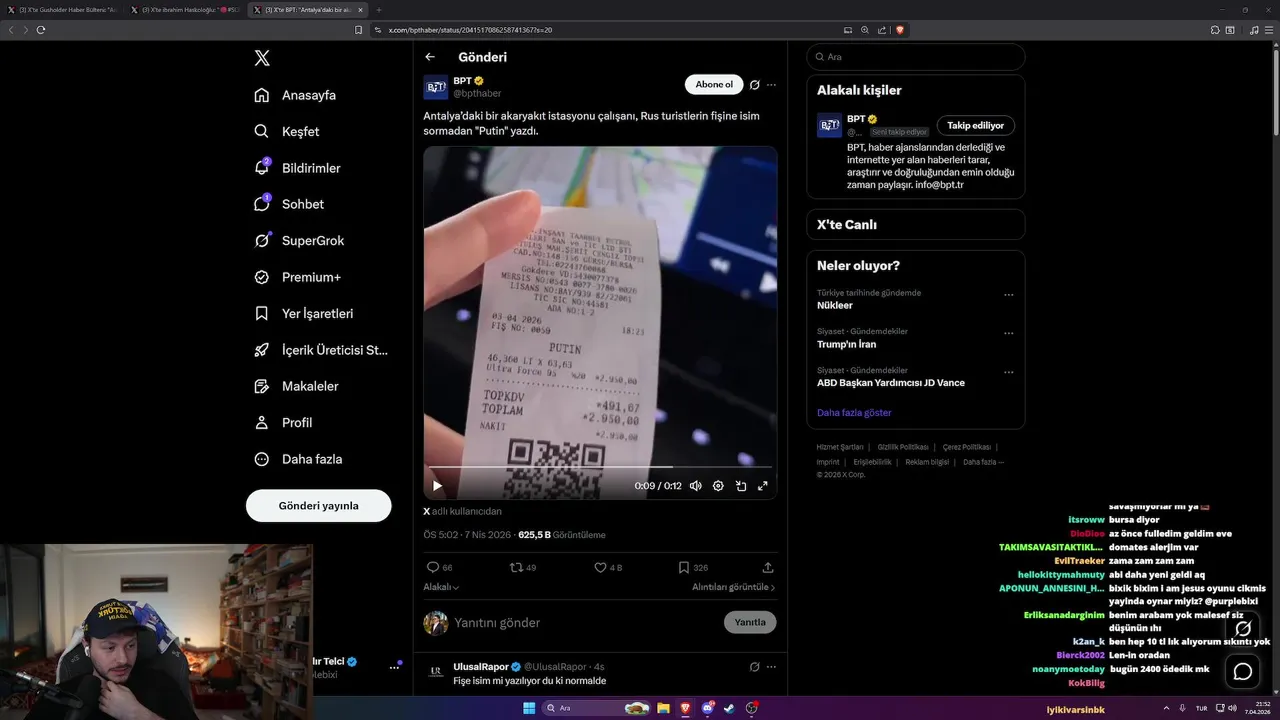Open Grok icon on the BPT post
This screenshot has width=1280, height=720.
[x=755, y=85]
